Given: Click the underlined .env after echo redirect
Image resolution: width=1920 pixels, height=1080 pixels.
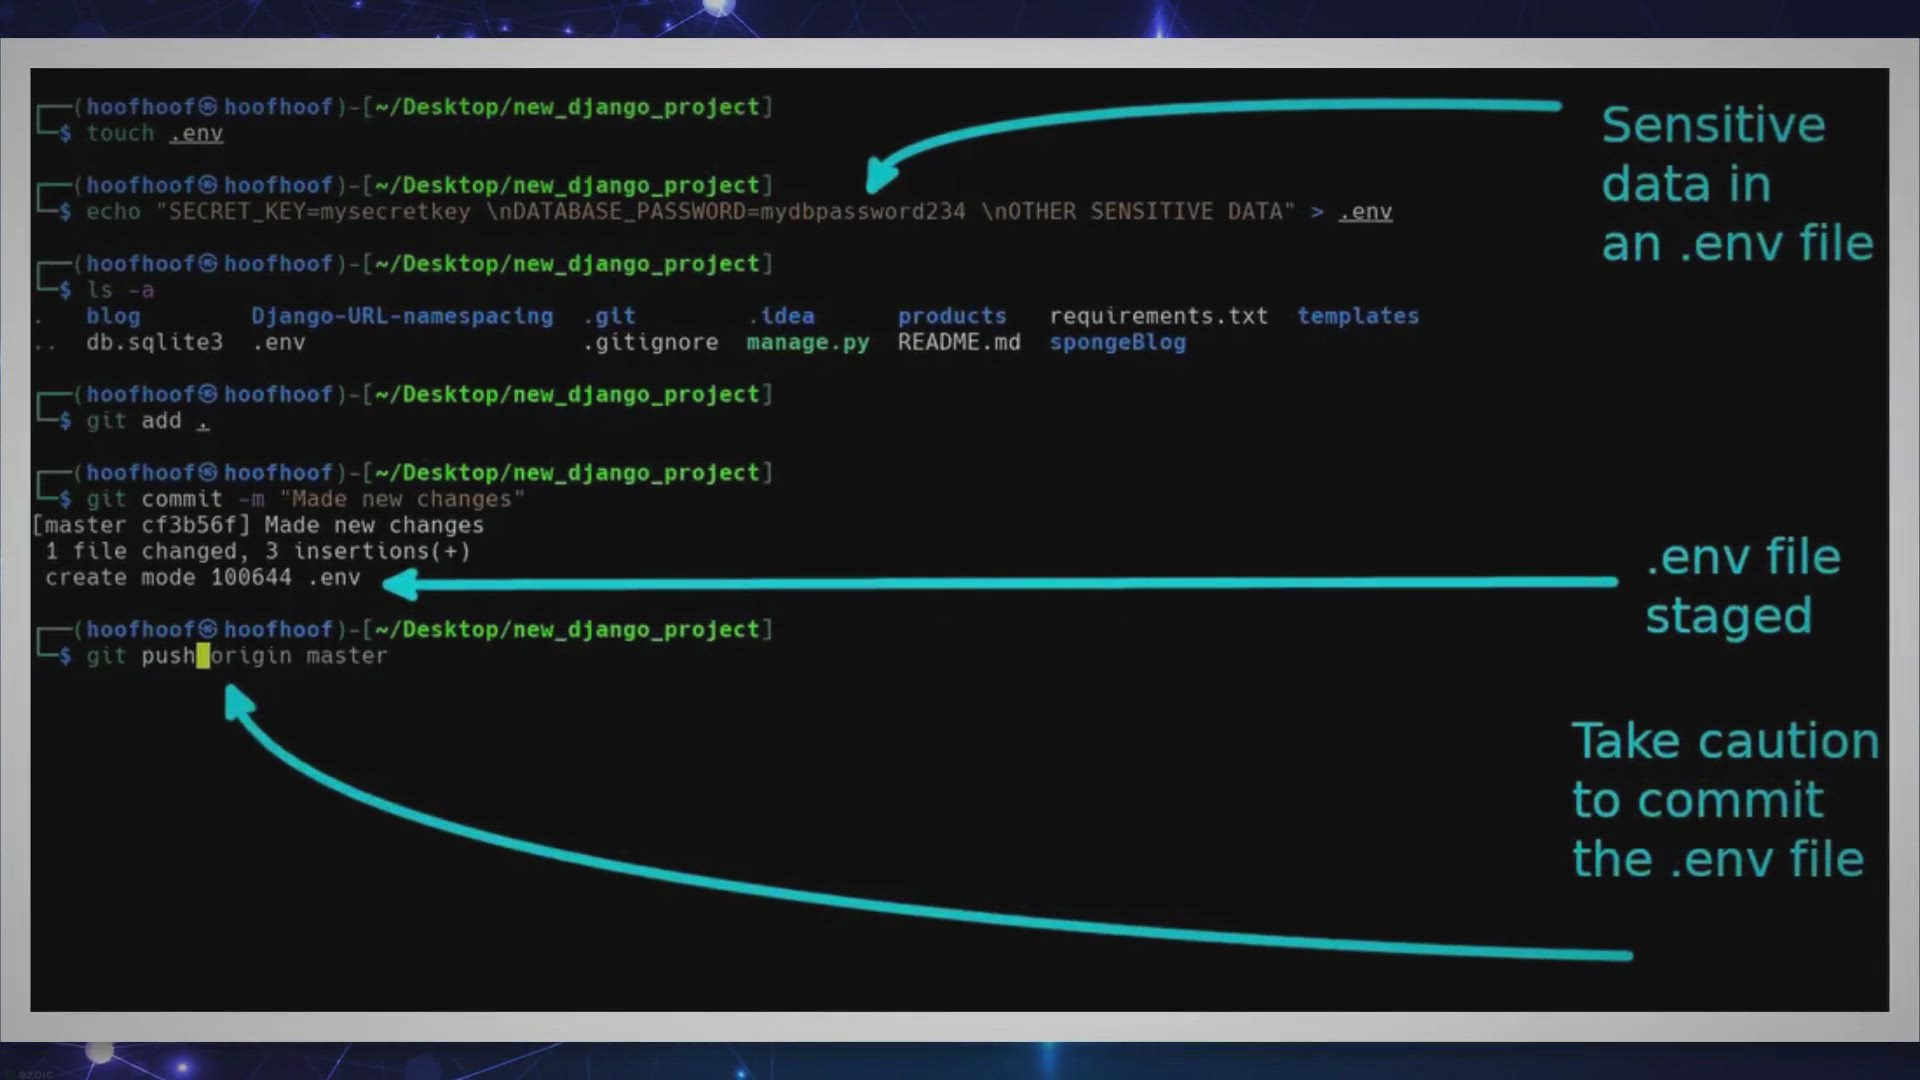Looking at the screenshot, I should coord(1365,212).
